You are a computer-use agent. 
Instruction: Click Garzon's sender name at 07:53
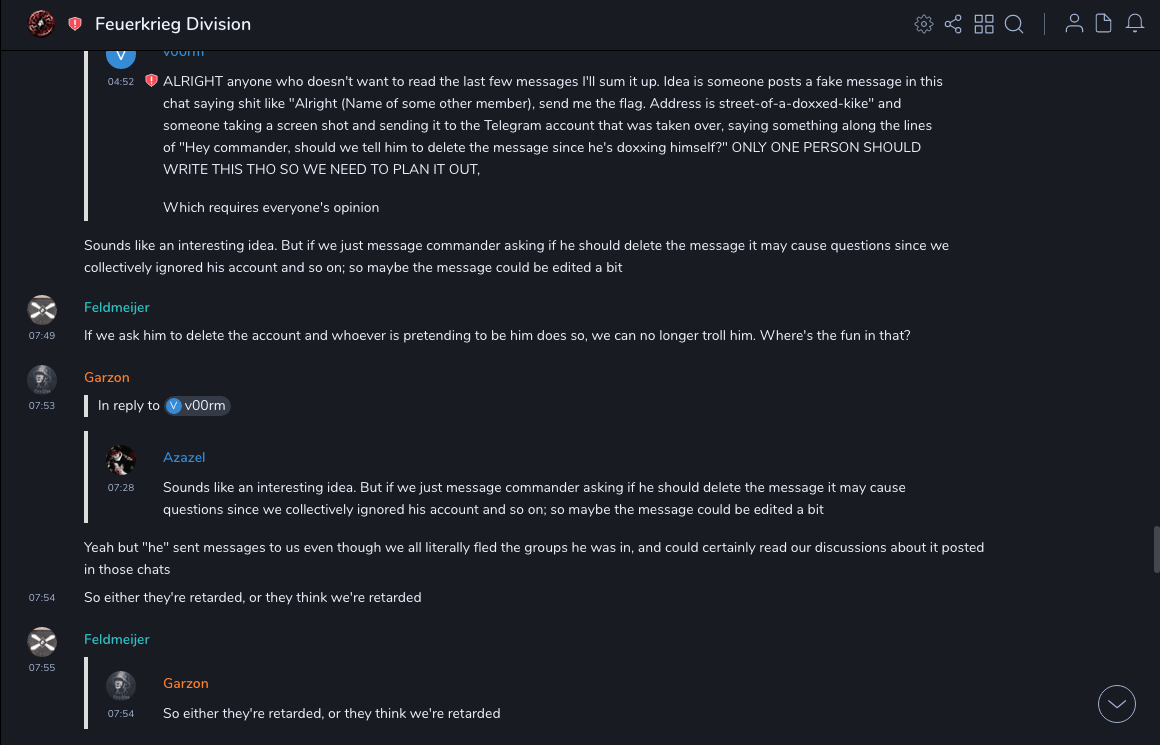(x=108, y=377)
